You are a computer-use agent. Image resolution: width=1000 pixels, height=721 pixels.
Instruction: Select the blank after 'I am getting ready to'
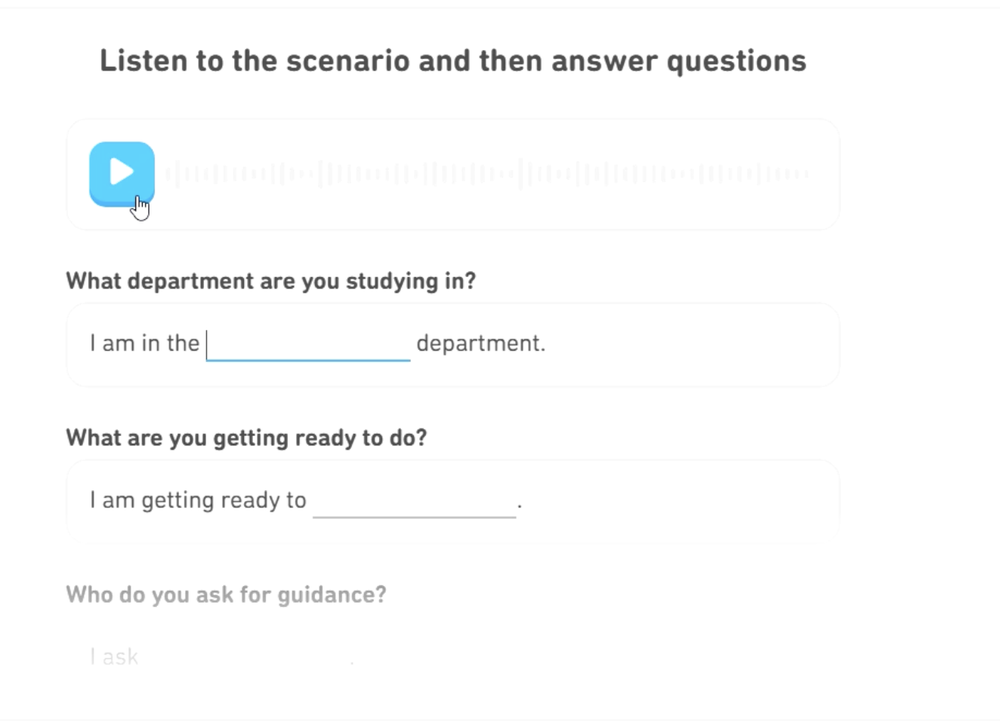(414, 501)
